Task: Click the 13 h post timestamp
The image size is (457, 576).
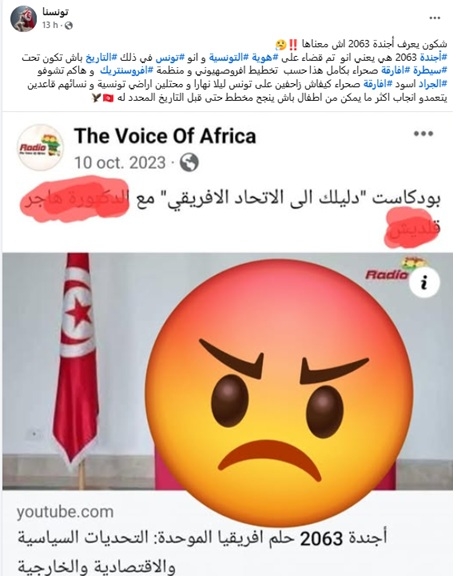Action: coord(50,25)
